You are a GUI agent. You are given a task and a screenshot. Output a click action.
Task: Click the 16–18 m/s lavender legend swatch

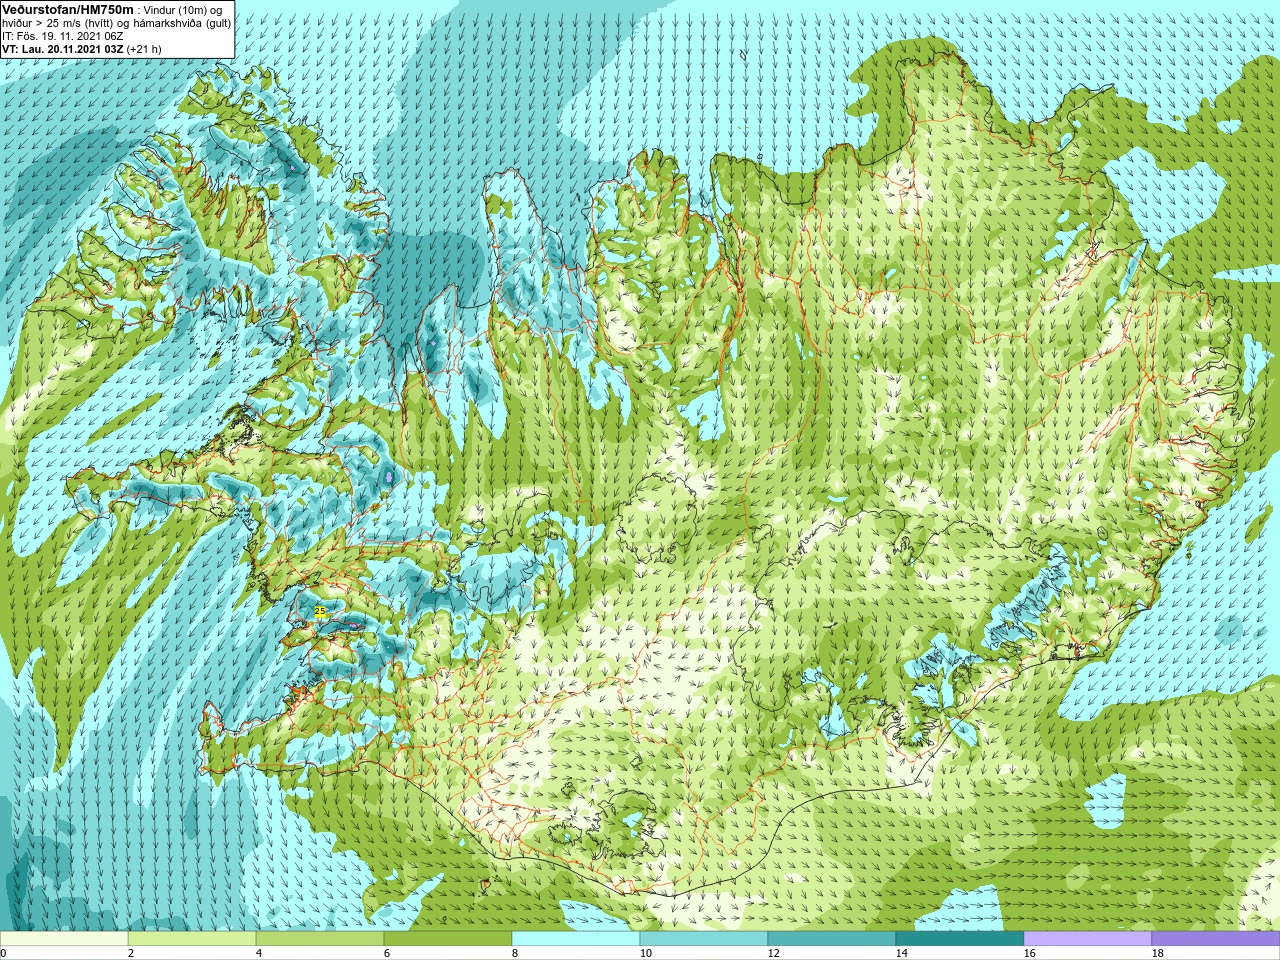[1088, 939]
